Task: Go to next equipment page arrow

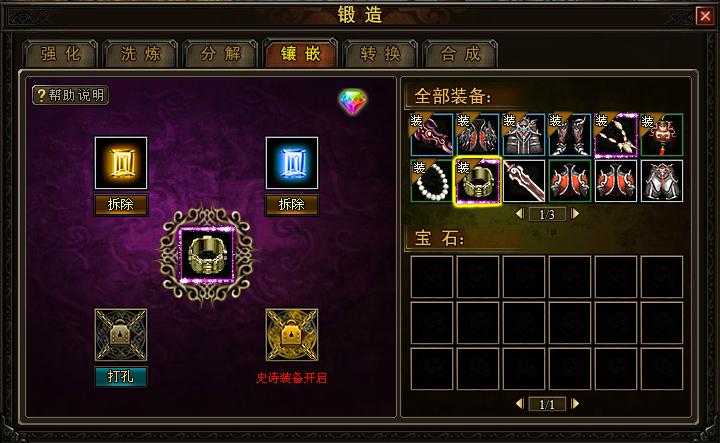Action: point(575,214)
